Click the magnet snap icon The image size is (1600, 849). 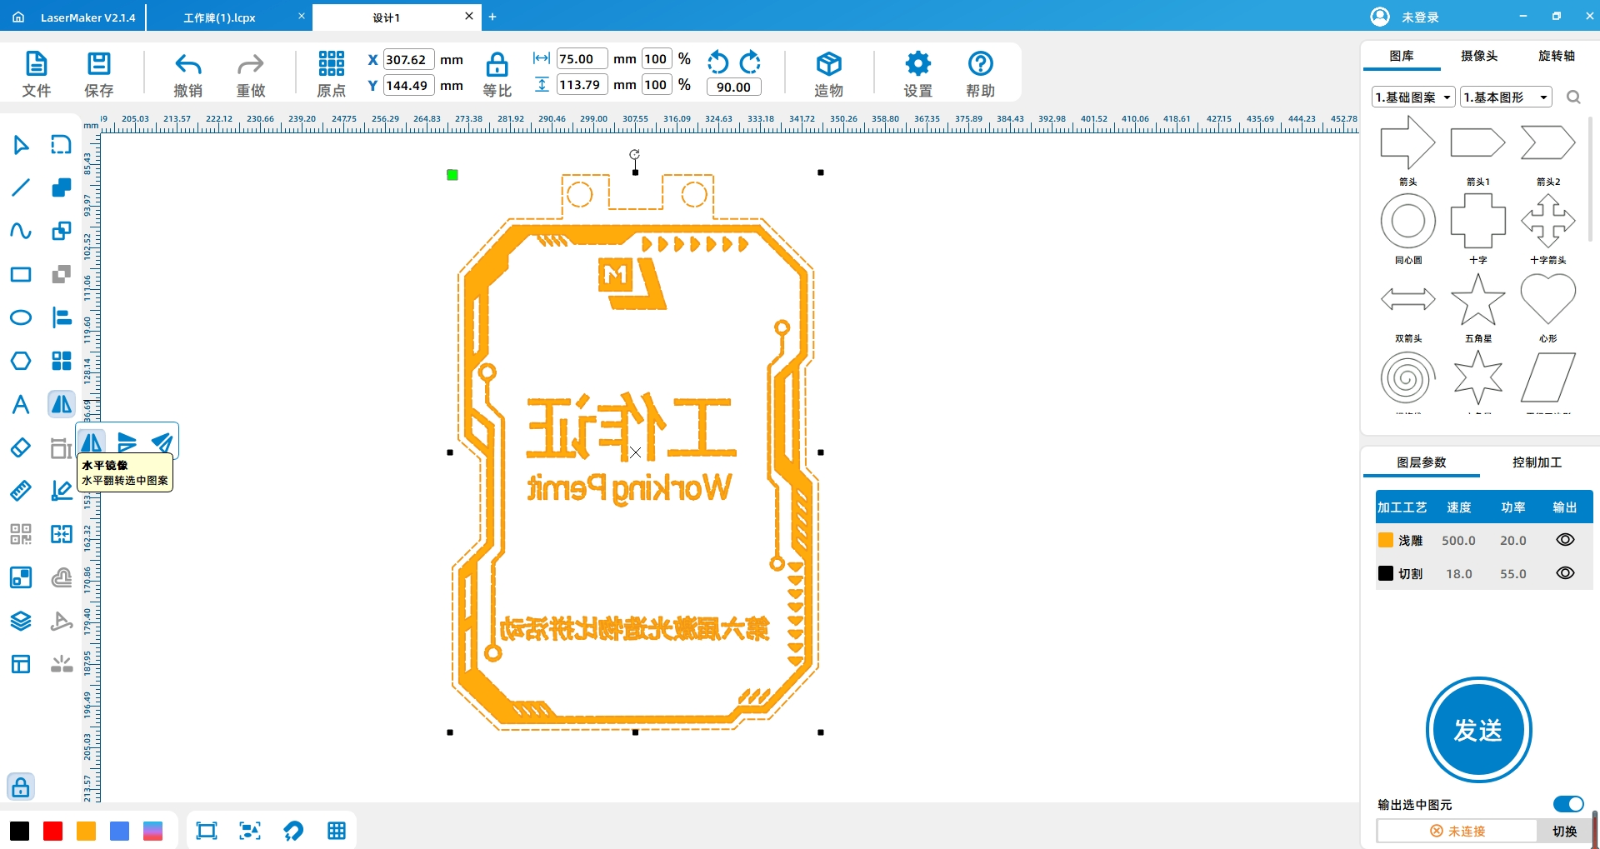[x=293, y=831]
